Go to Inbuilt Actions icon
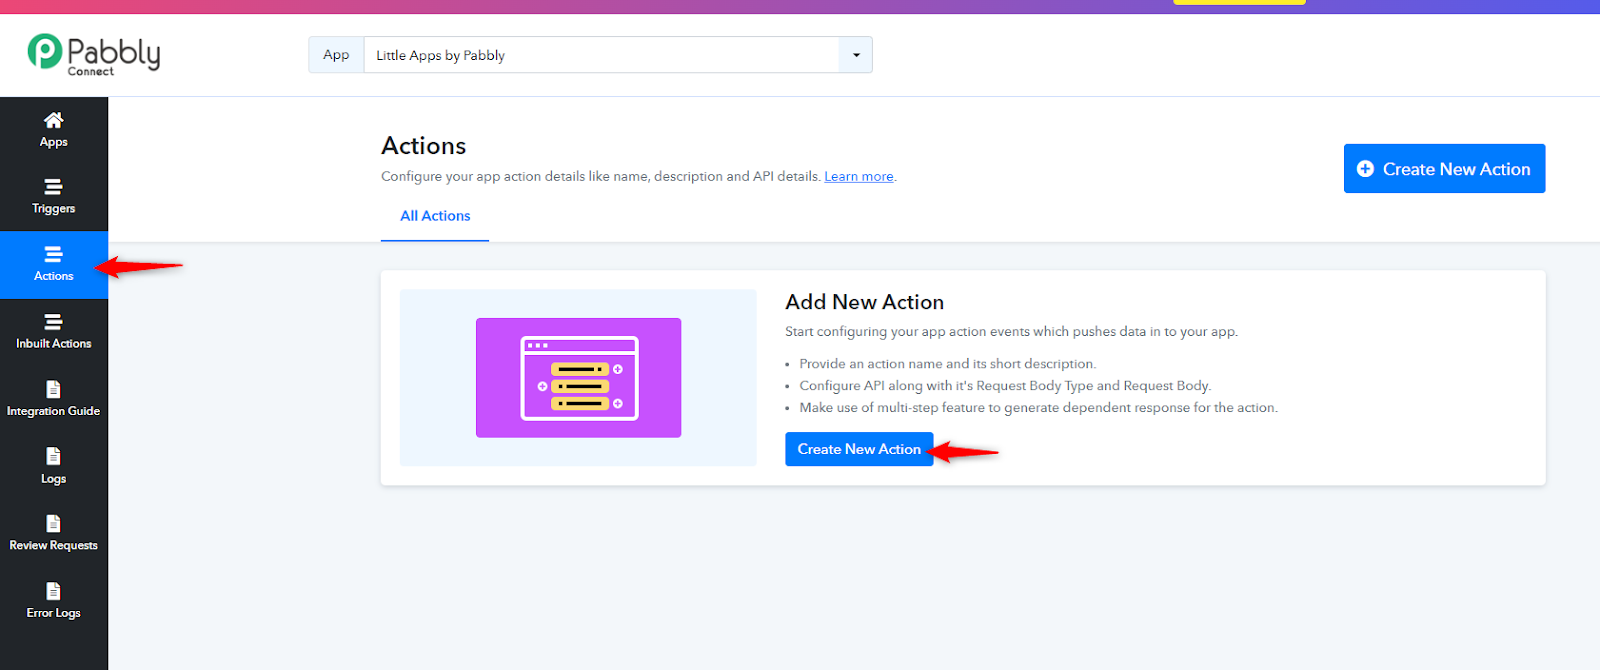The height and width of the screenshot is (670, 1600). [x=53, y=322]
